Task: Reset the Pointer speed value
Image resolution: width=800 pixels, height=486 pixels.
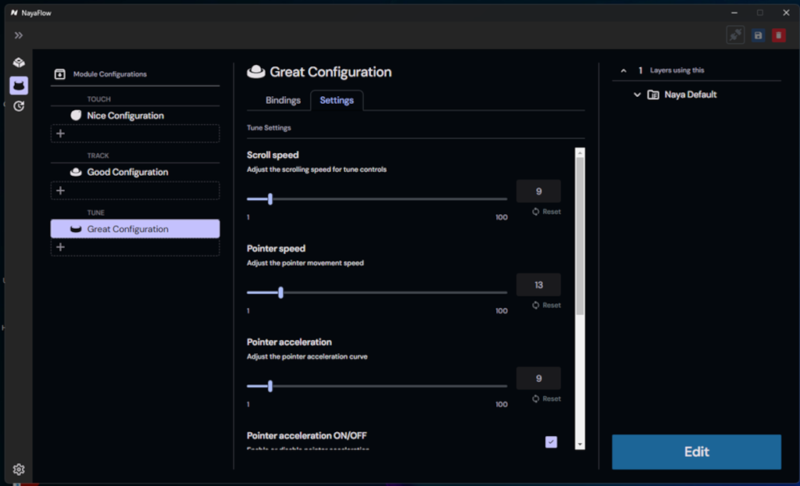Action: 546,305
